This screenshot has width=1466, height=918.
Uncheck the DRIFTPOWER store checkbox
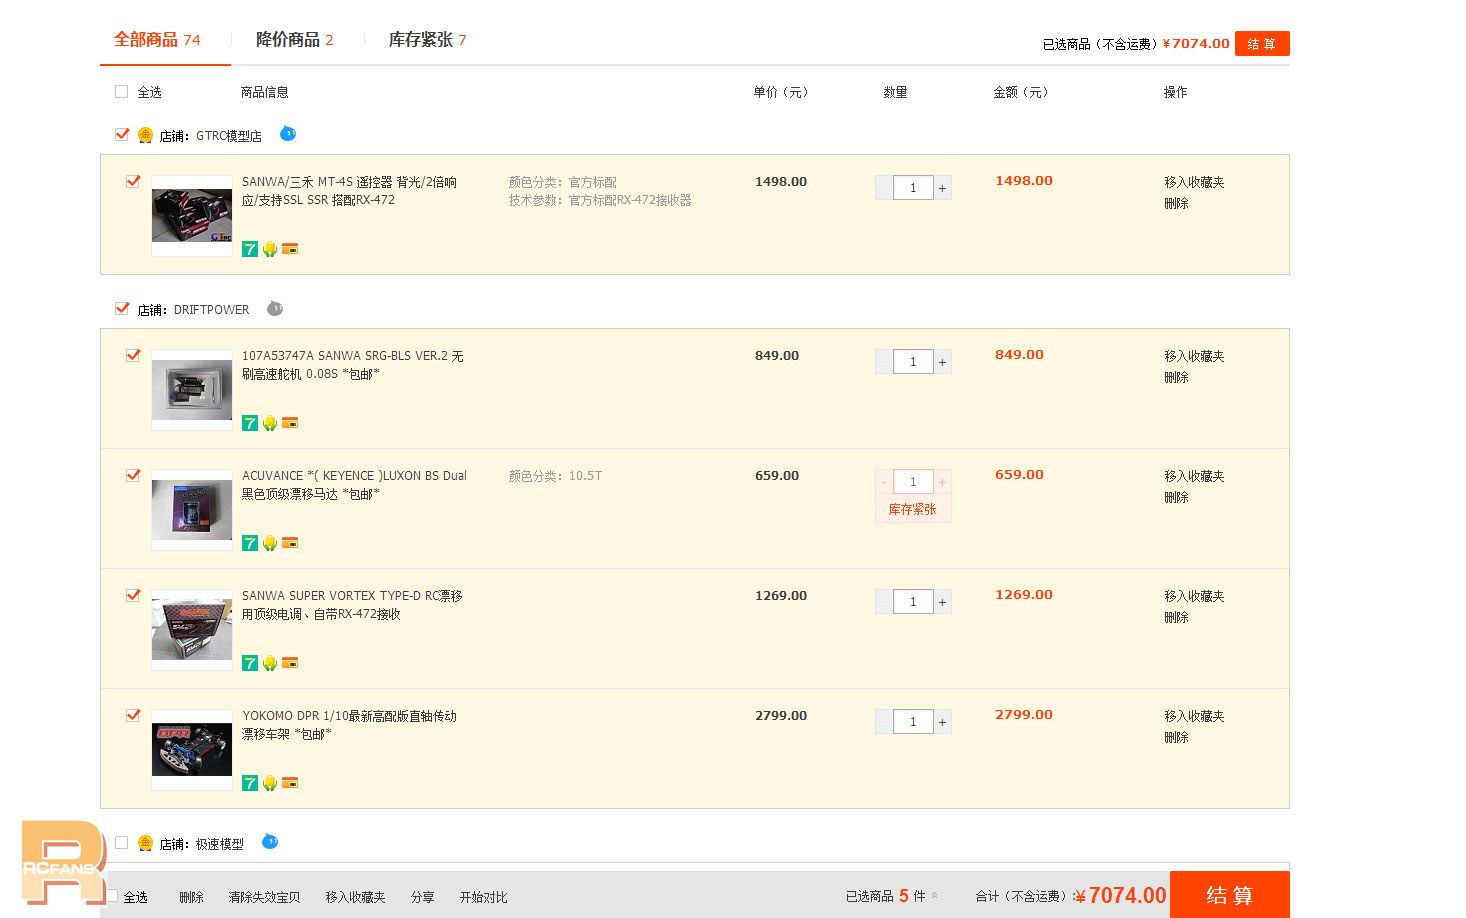pos(122,308)
